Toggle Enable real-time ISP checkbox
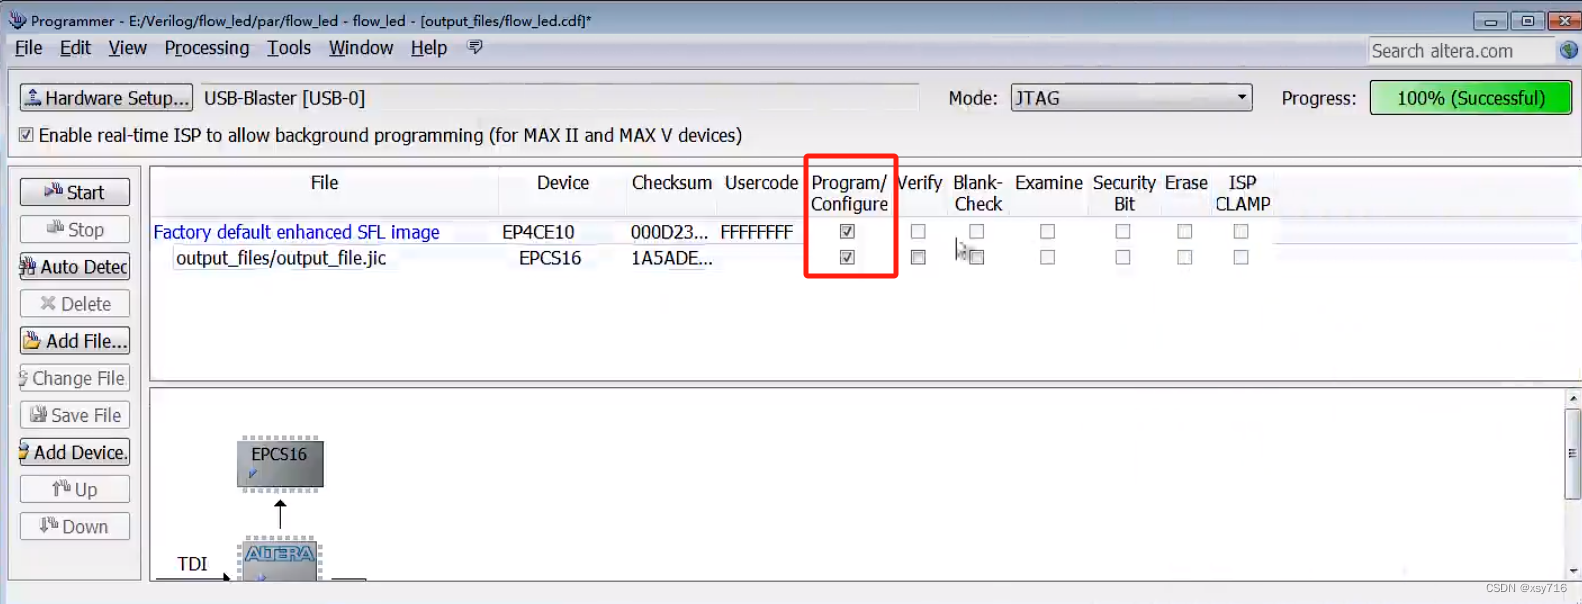The height and width of the screenshot is (604, 1582). click(26, 135)
